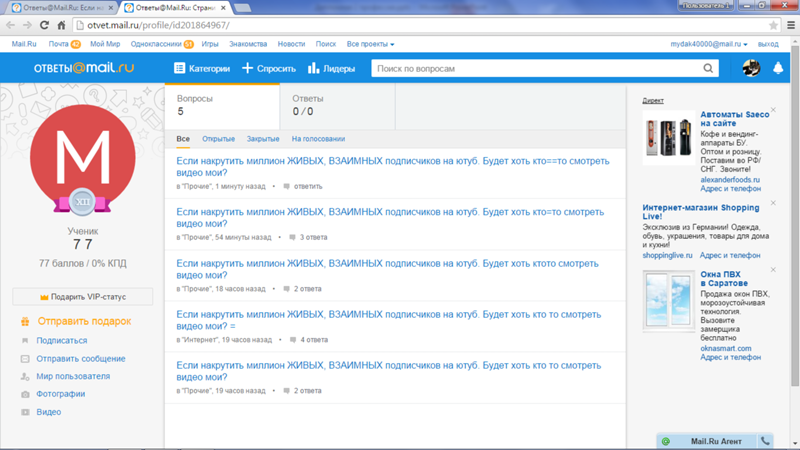Viewport: 800px width, 450px height.
Task: Click the XII rank badge
Action: (82, 202)
